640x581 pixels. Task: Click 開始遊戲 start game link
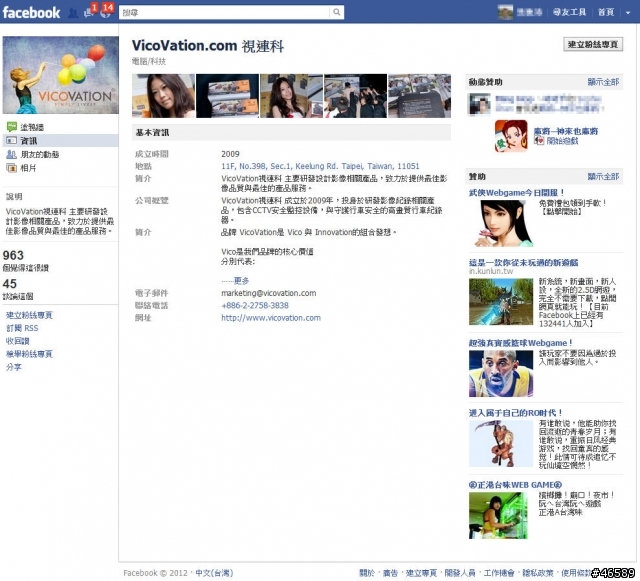562,141
